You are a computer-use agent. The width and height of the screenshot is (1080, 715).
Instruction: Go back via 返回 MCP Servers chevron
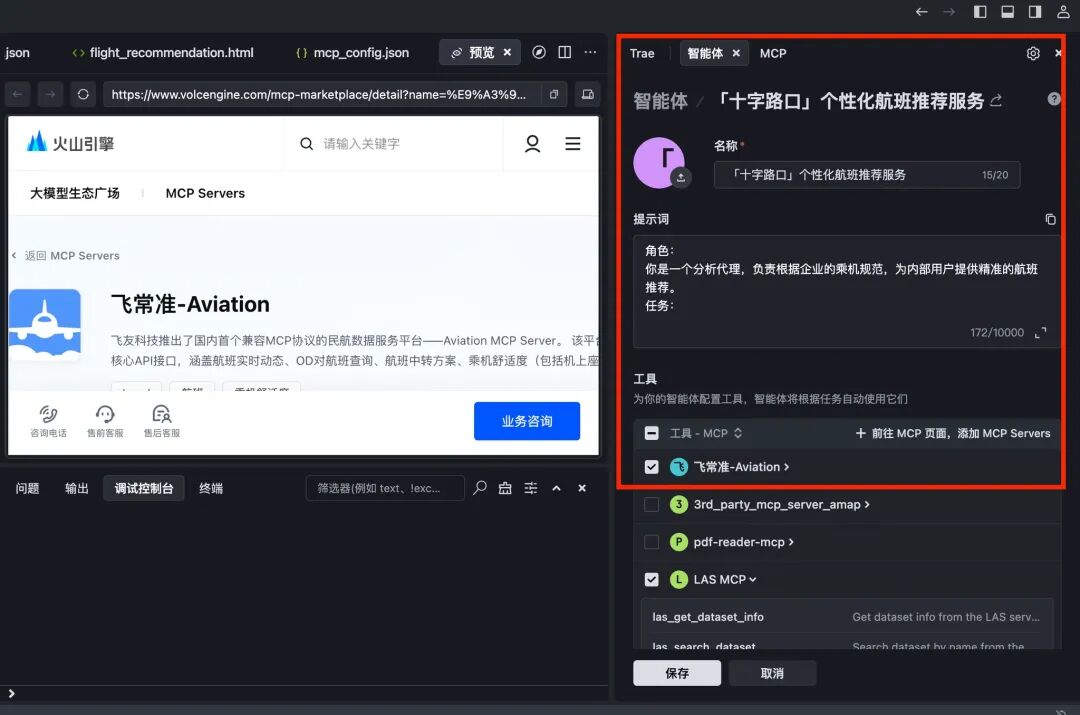tap(14, 256)
